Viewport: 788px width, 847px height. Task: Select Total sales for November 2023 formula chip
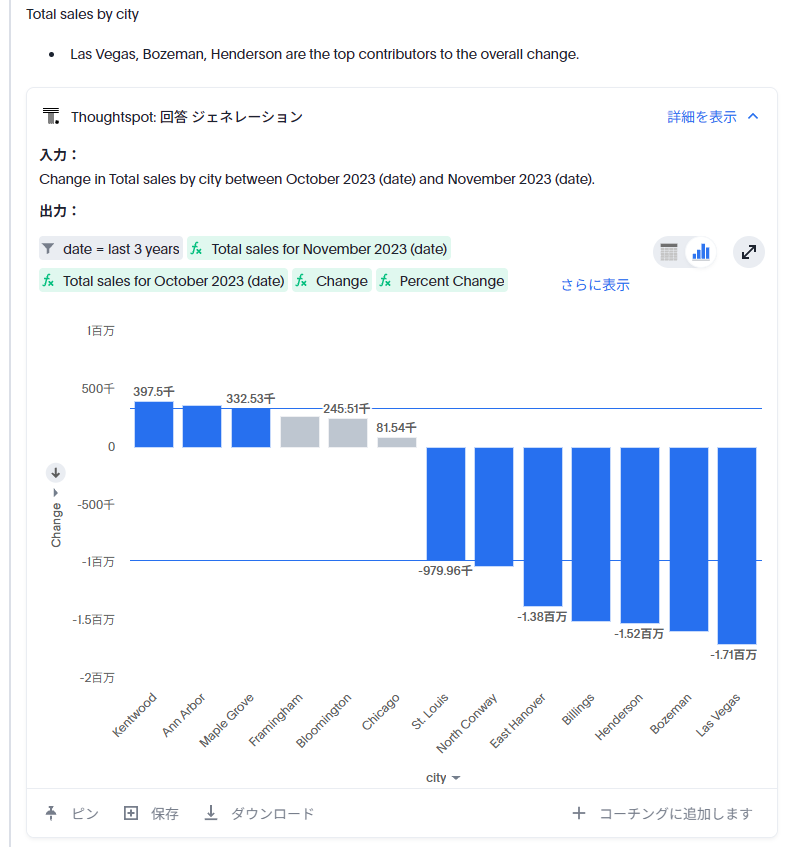coord(319,249)
